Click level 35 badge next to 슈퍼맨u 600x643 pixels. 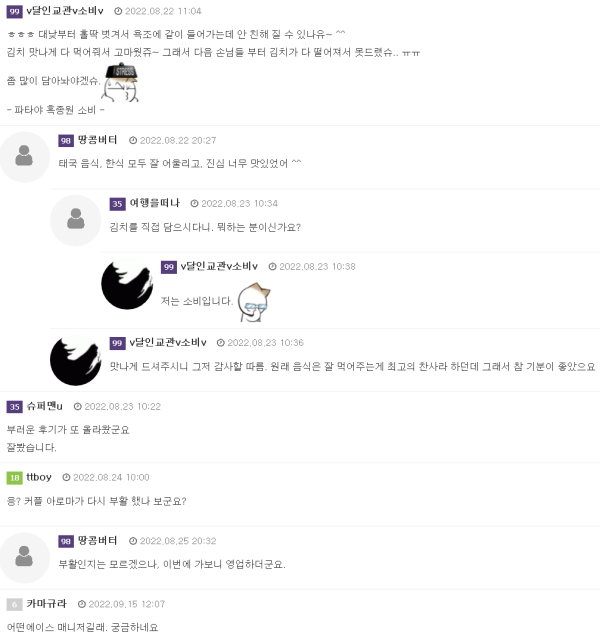[x=14, y=407]
